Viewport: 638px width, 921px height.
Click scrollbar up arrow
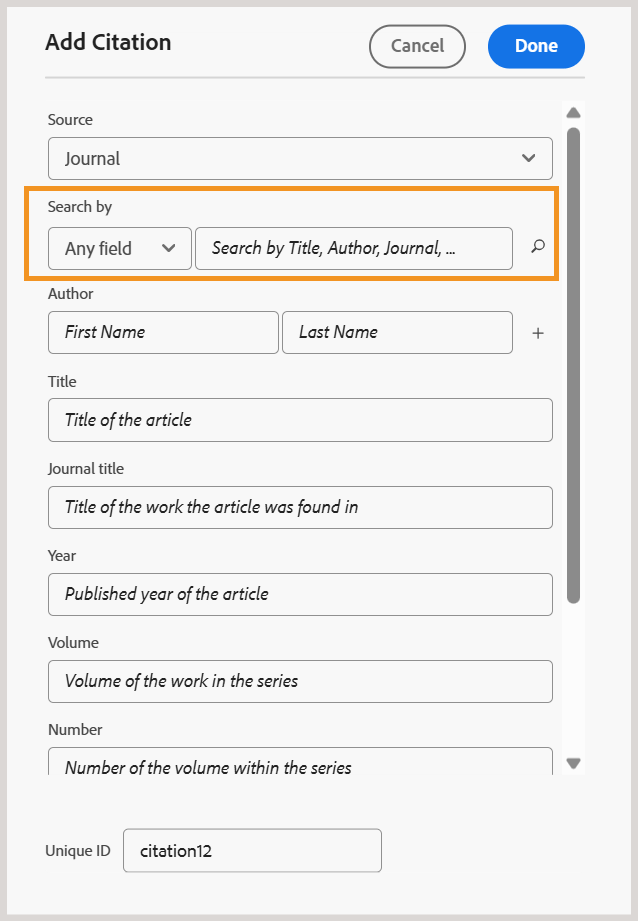click(x=573, y=113)
